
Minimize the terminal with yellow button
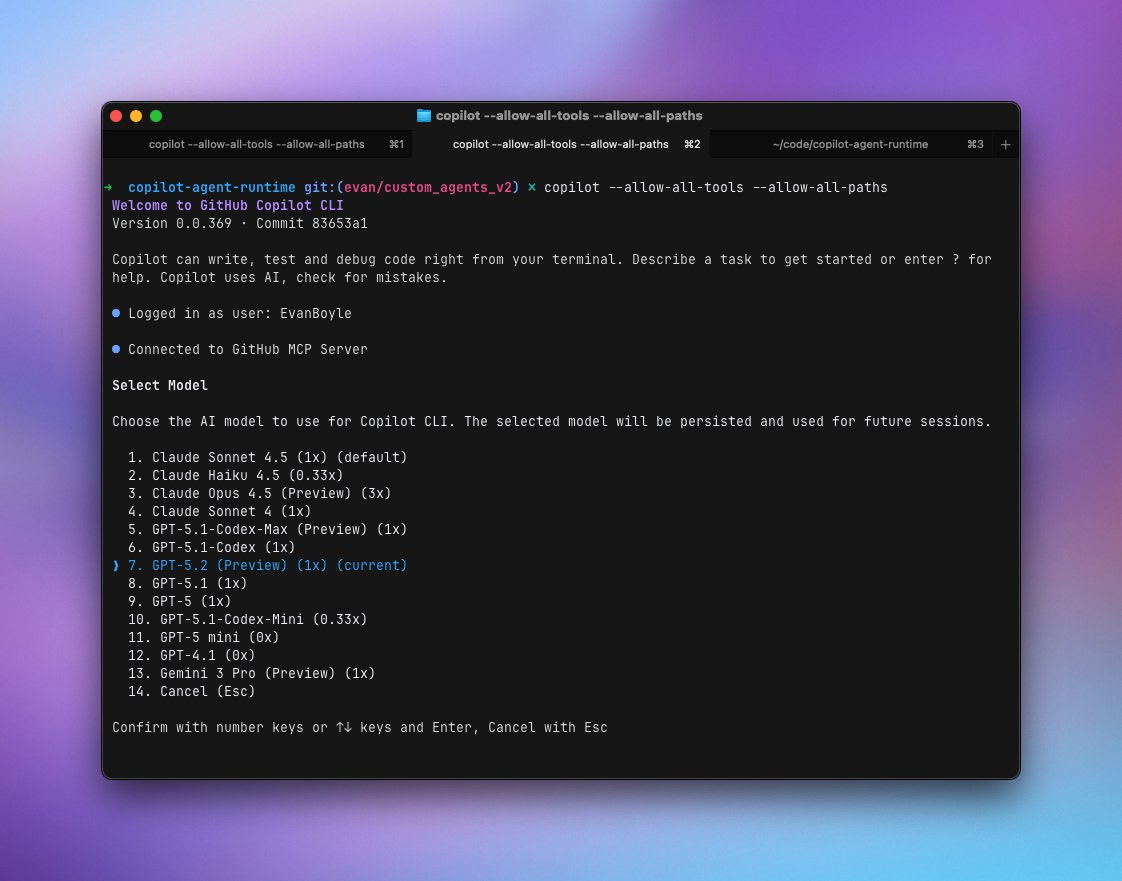click(136, 116)
